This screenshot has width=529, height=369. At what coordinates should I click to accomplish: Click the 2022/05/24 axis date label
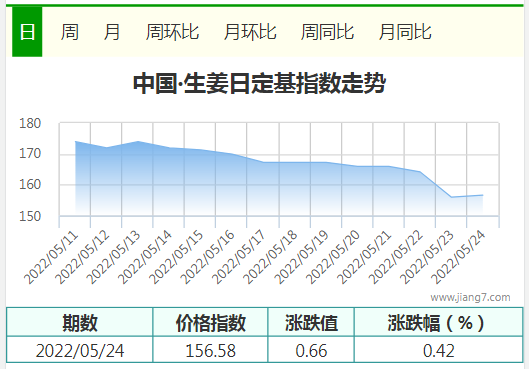point(458,257)
